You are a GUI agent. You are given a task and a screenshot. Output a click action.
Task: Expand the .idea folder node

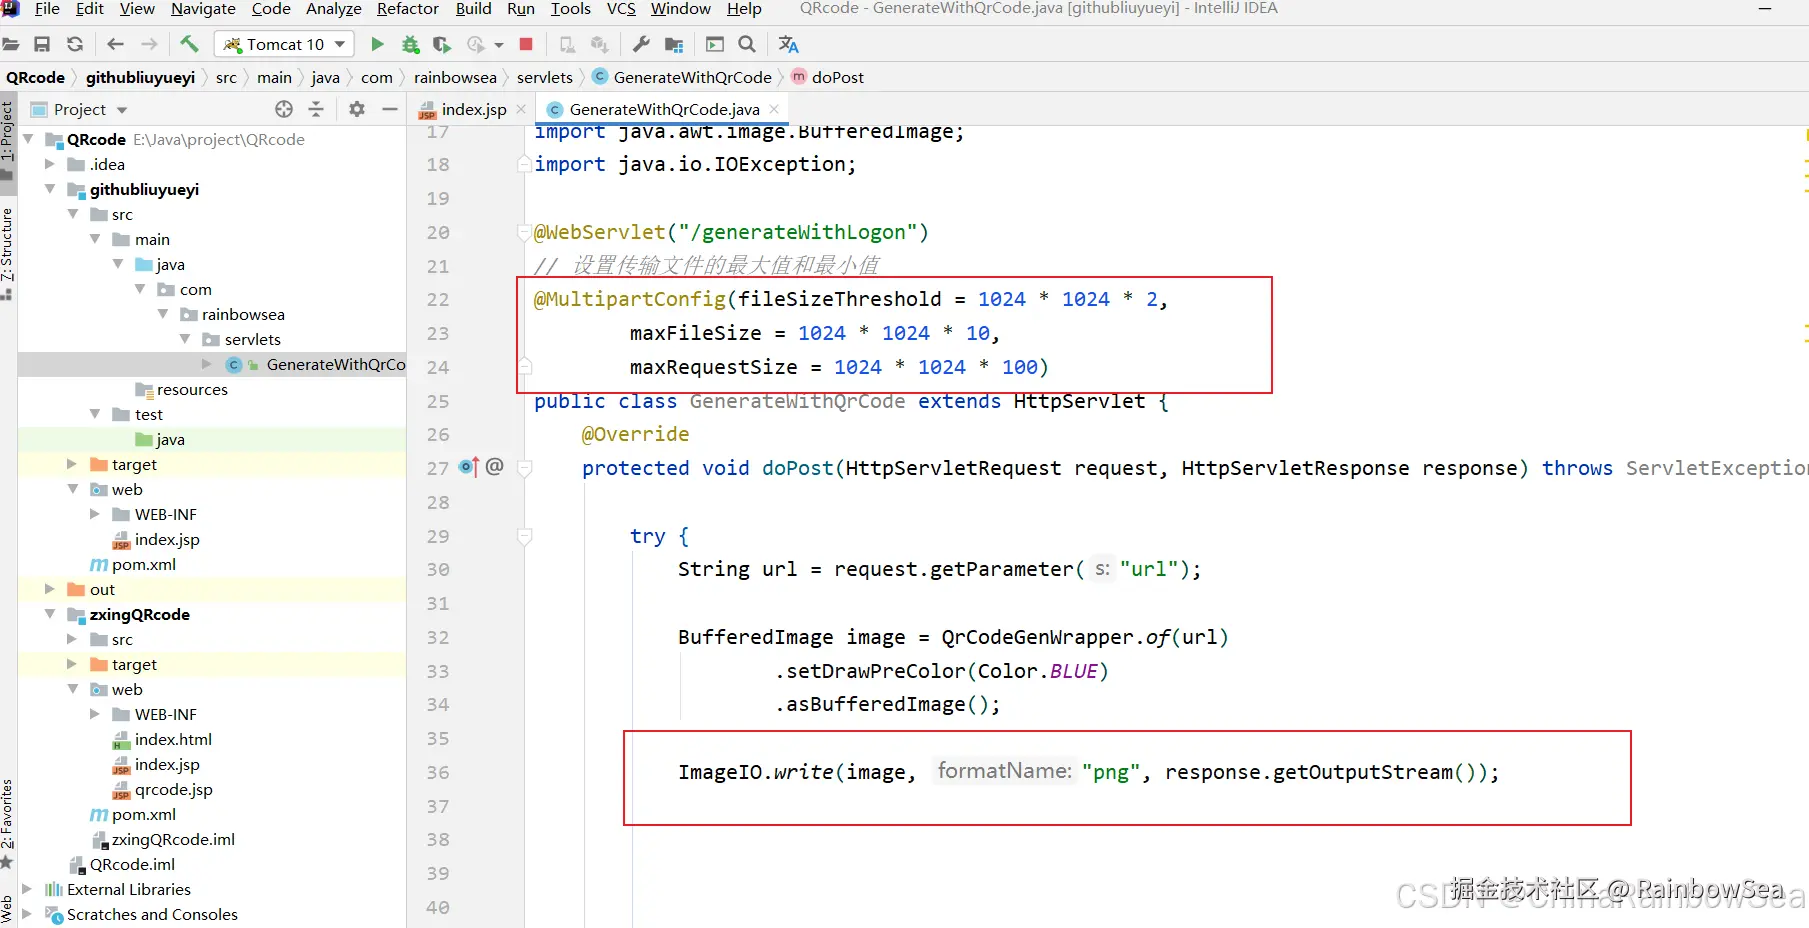tap(50, 164)
